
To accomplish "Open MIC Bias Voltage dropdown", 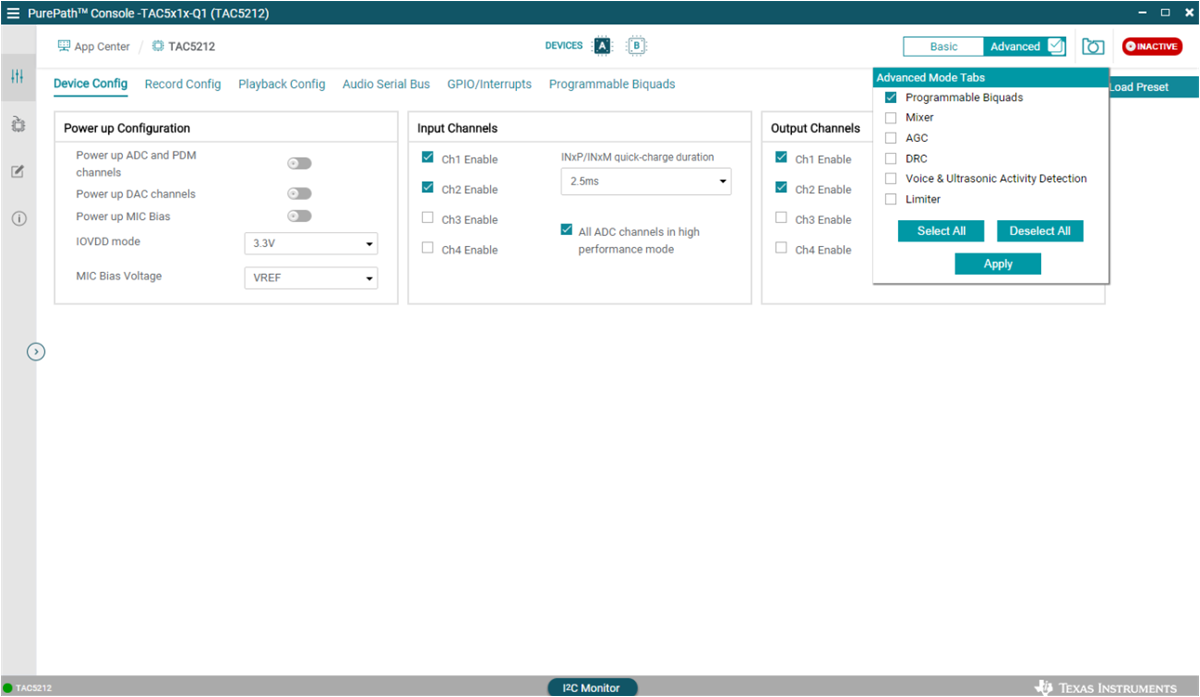I will (311, 278).
